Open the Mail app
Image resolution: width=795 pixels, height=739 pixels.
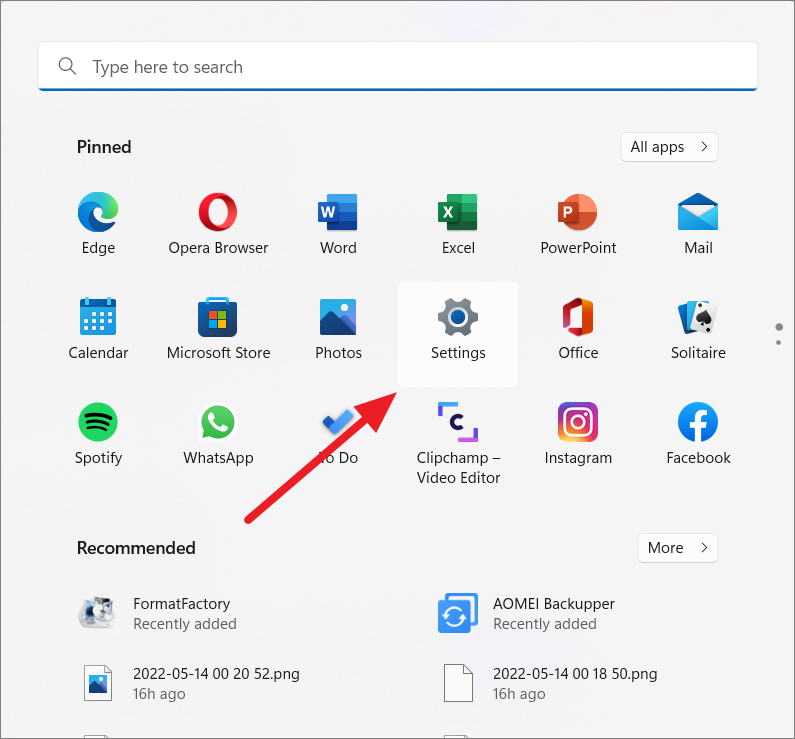click(x=698, y=224)
